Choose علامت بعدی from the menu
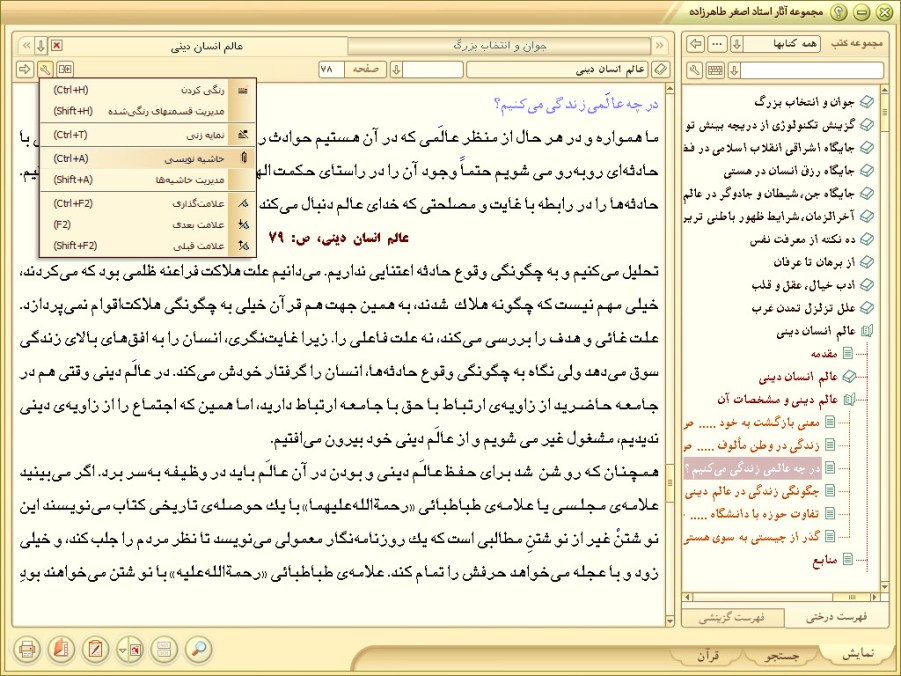Screen dimensions: 901x676 (148, 225)
